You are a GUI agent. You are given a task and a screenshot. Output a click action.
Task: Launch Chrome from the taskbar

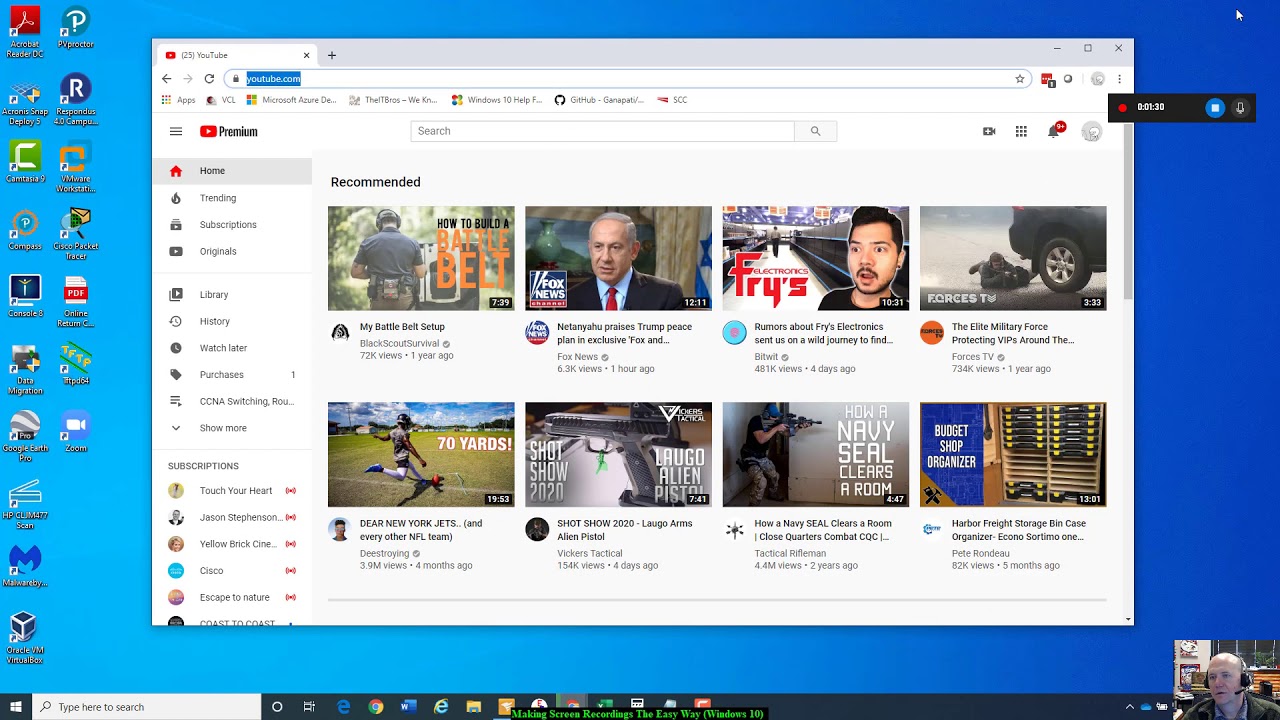click(x=375, y=707)
